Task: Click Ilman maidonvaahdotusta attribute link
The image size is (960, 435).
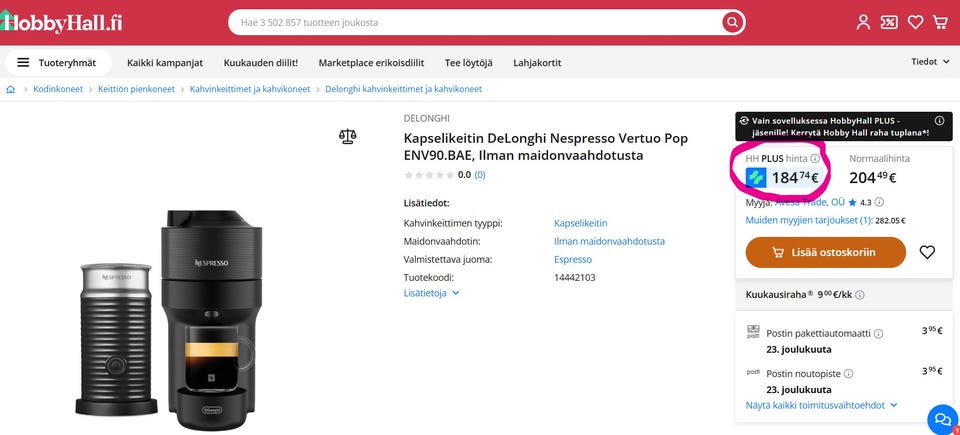Action: pos(609,241)
